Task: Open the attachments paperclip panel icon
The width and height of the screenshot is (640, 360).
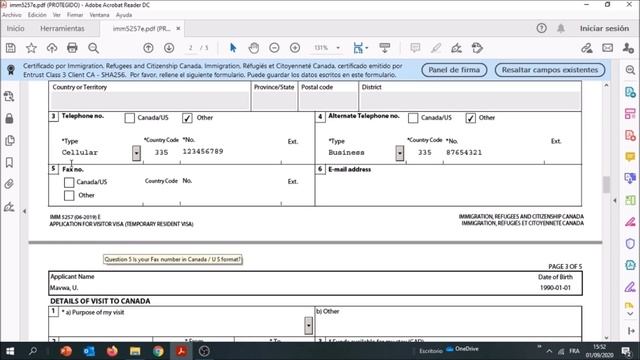Action: point(9,184)
